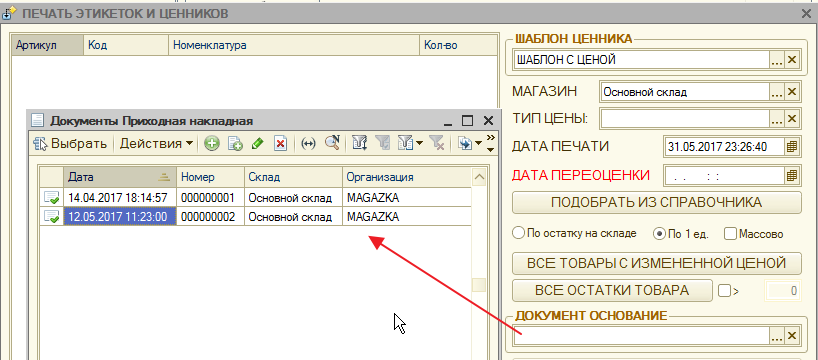This screenshot has height=360, width=818.
Task: Open the Действия menu
Action: (x=156, y=143)
